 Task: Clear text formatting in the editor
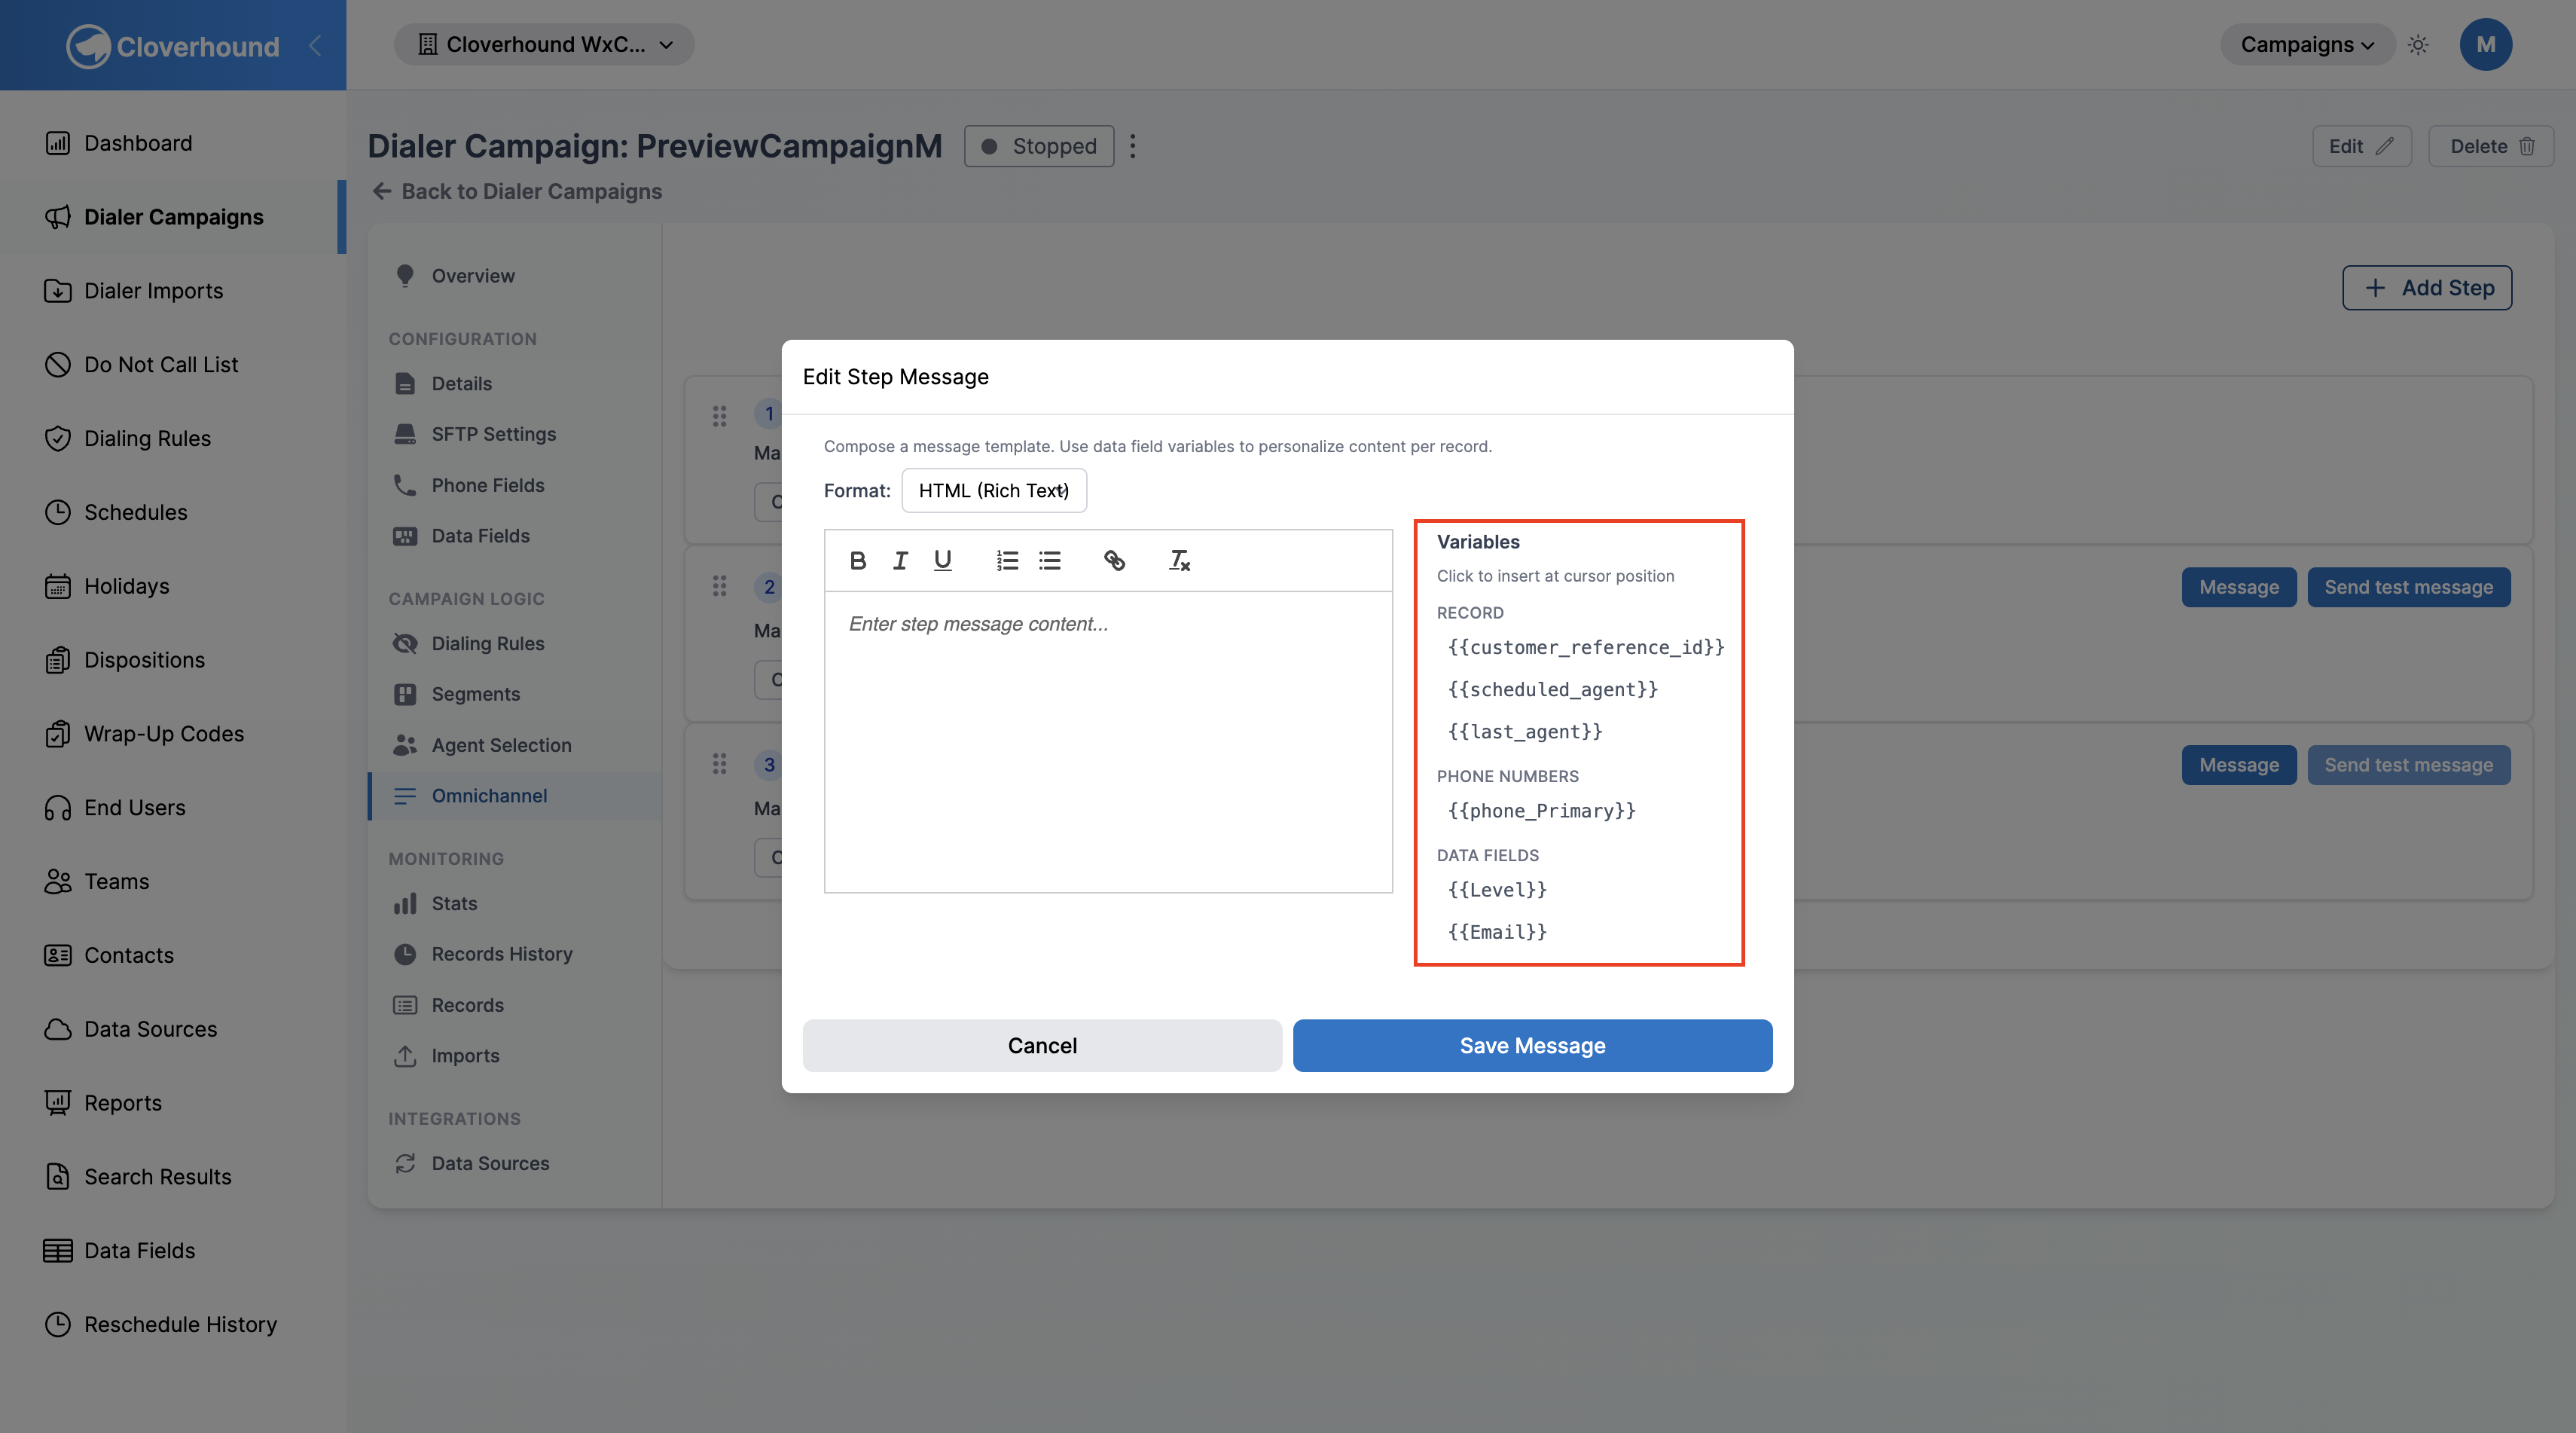click(1179, 561)
